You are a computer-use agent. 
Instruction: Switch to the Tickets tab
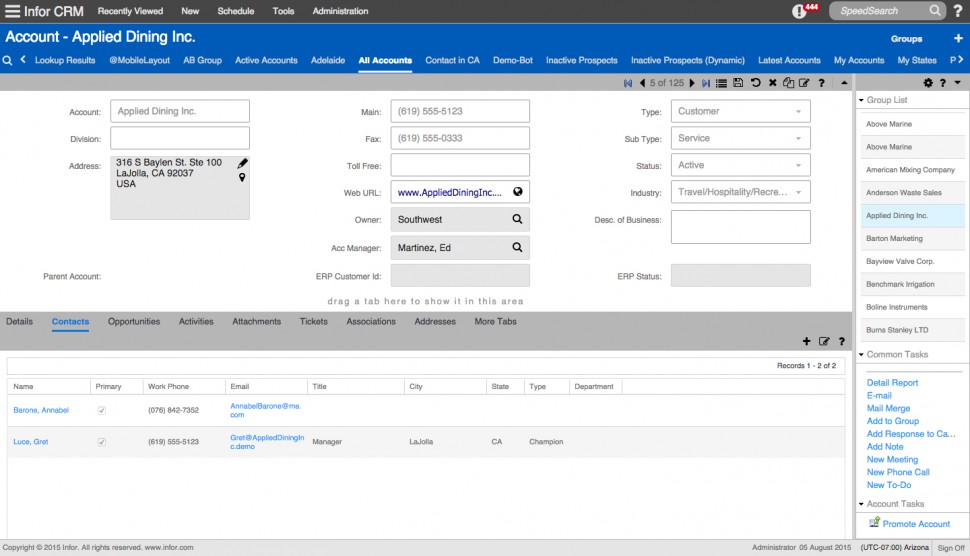[314, 322]
